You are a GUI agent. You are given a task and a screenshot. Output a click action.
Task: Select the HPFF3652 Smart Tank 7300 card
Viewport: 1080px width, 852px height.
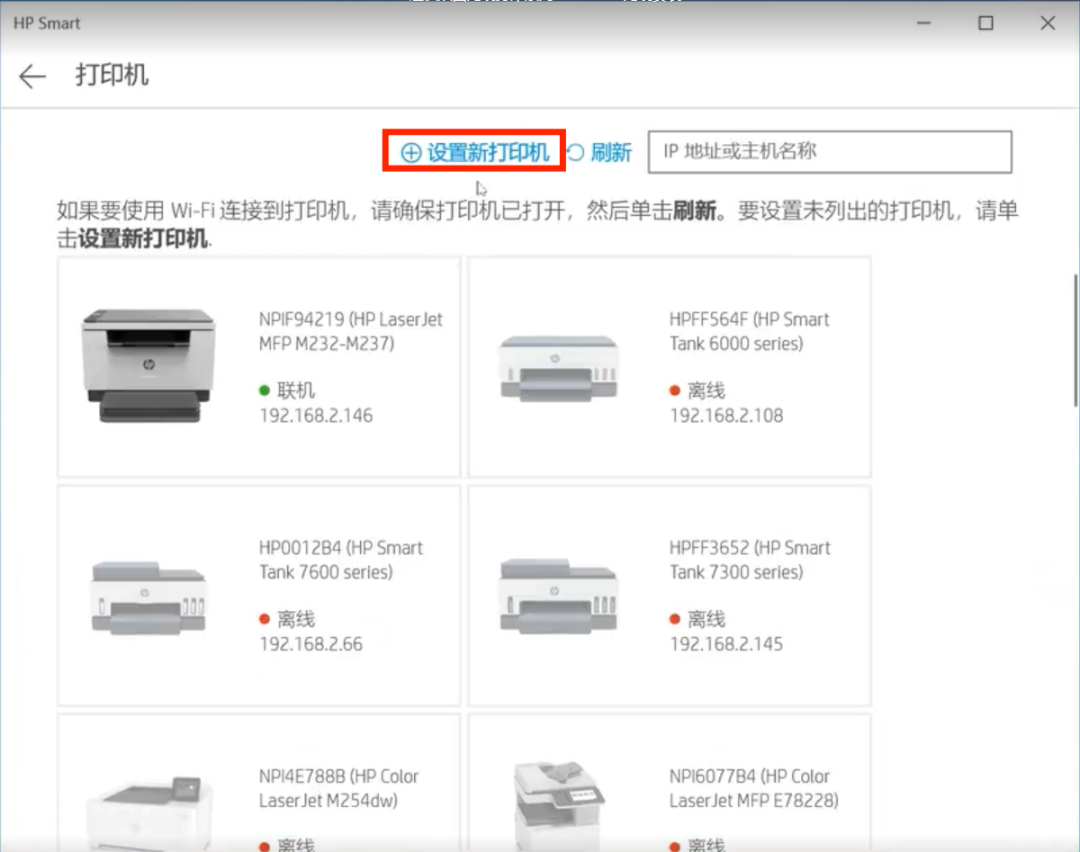(669, 594)
